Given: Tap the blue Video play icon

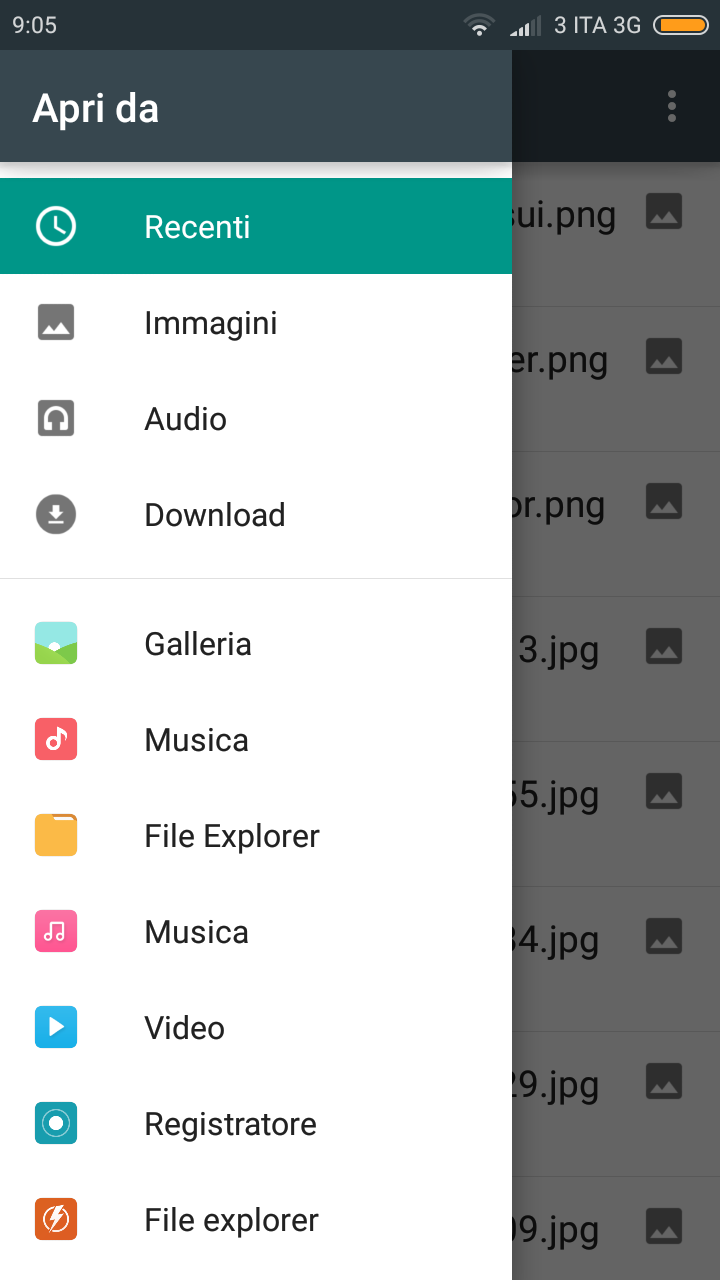Looking at the screenshot, I should pos(56,1027).
